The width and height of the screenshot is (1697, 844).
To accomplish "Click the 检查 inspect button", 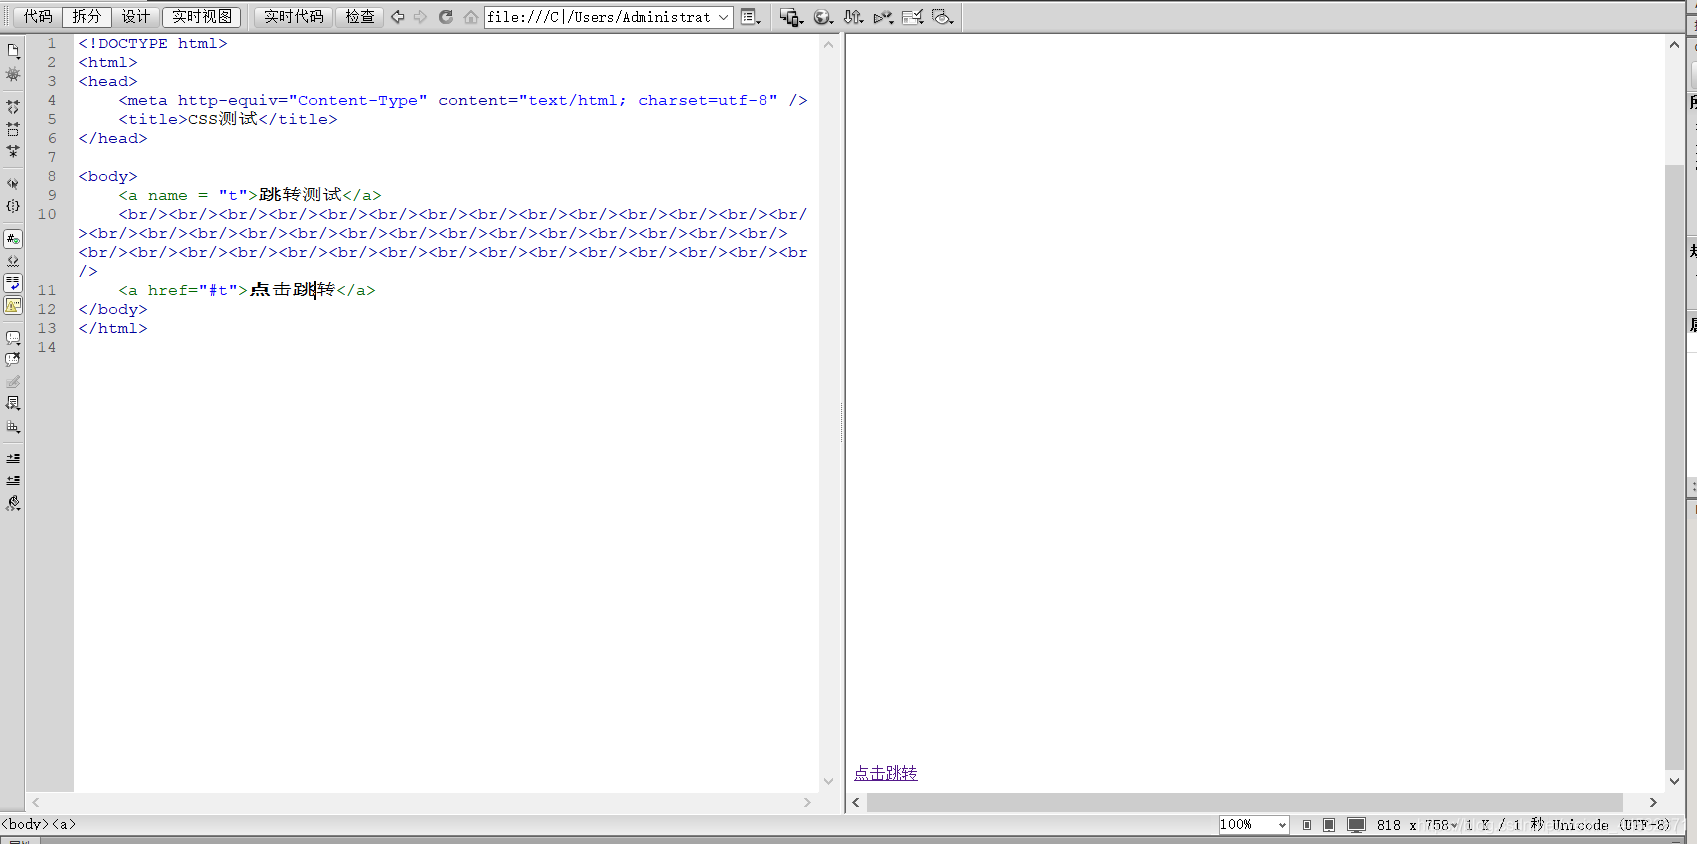I will 360,16.
